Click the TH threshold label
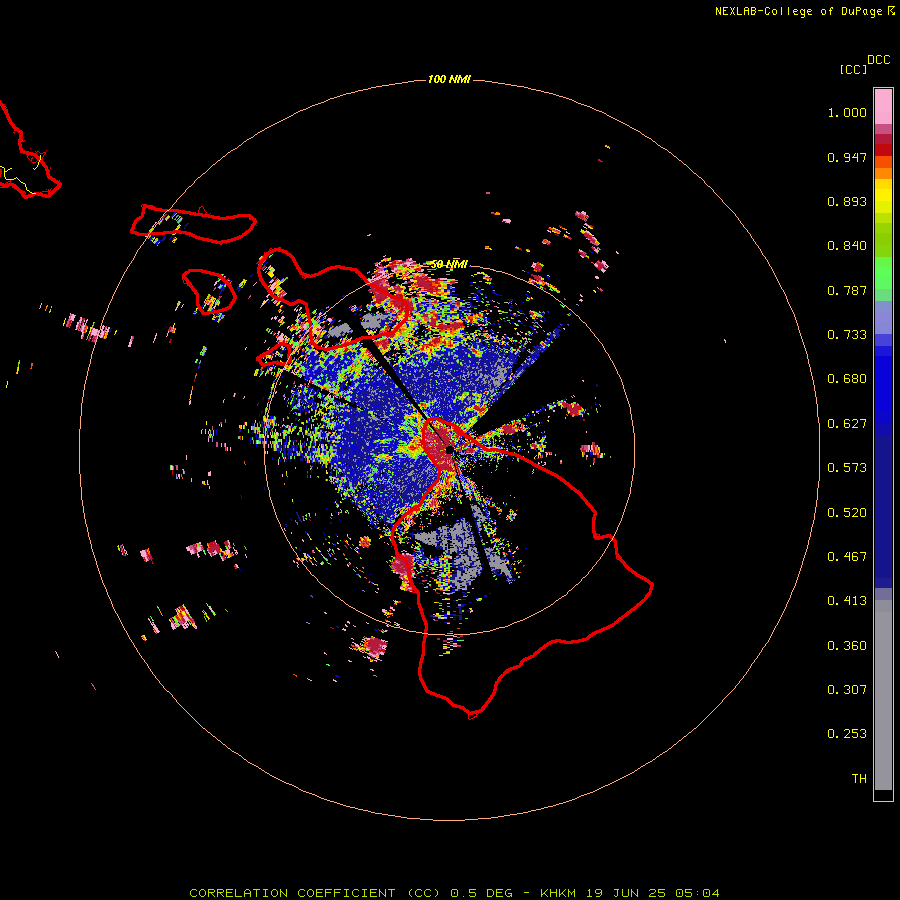900x900 pixels. coord(859,779)
